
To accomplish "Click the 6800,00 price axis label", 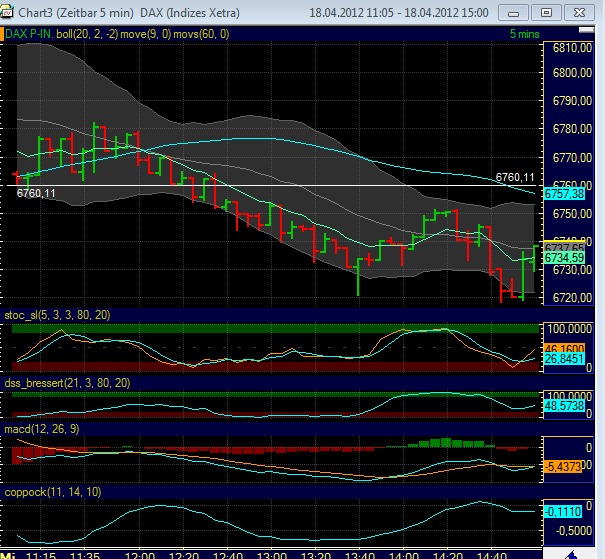I will [572, 73].
